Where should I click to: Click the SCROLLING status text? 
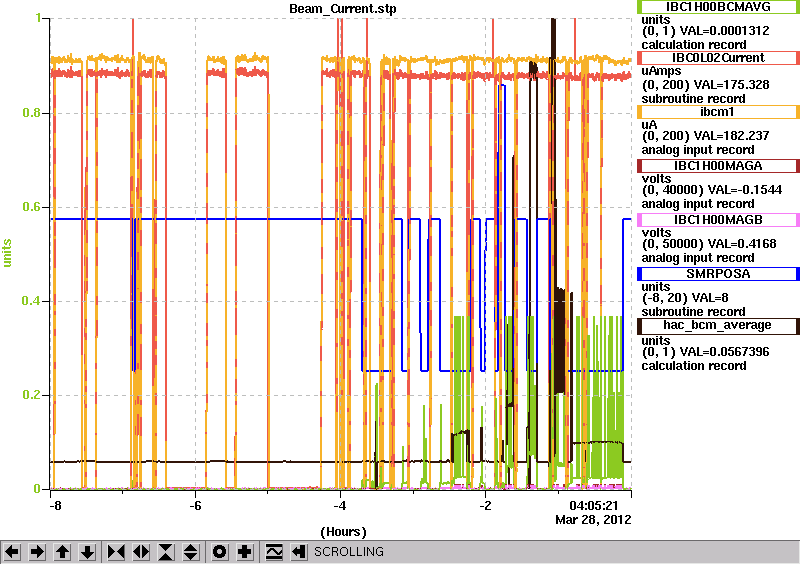pyautogui.click(x=349, y=552)
